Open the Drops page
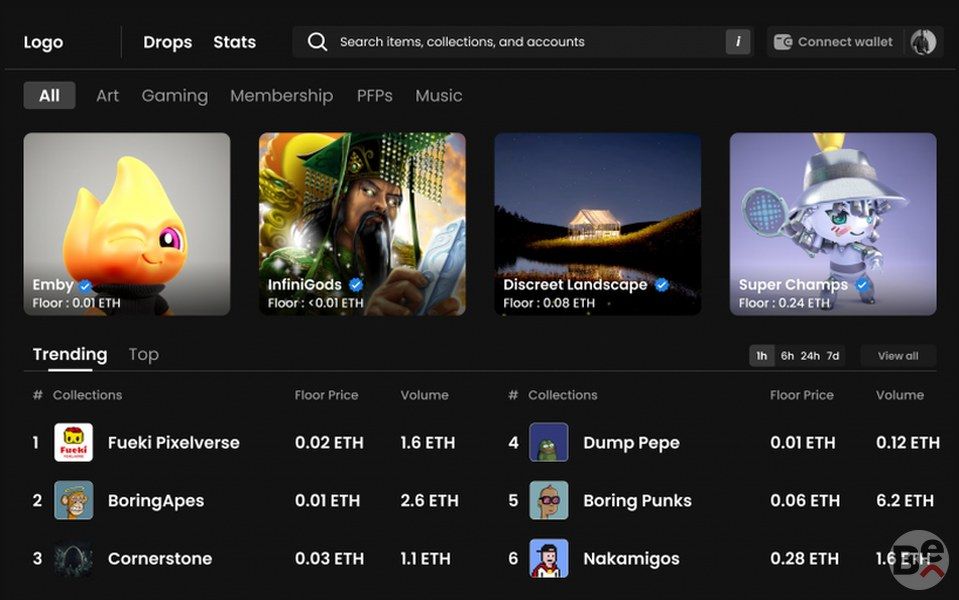 [167, 42]
